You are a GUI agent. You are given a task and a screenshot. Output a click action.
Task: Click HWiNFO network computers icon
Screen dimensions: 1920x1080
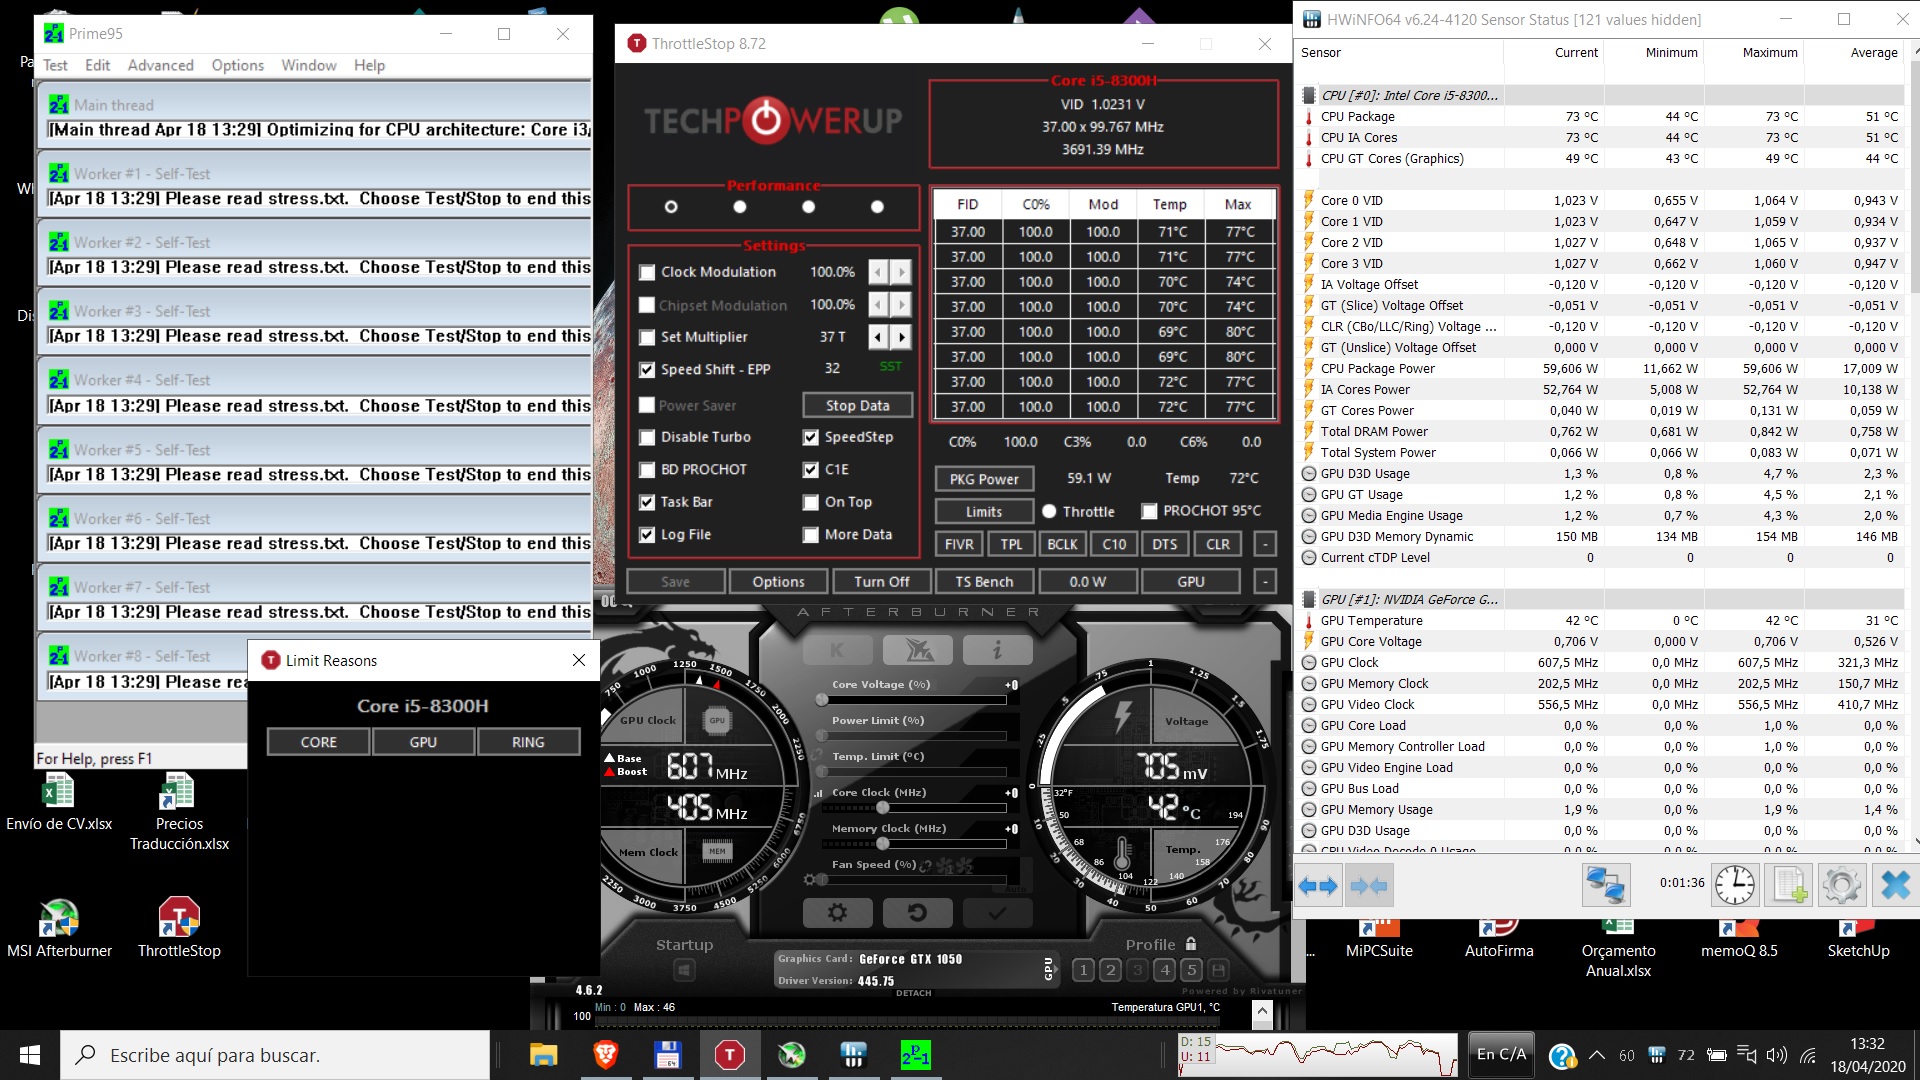tap(1606, 885)
